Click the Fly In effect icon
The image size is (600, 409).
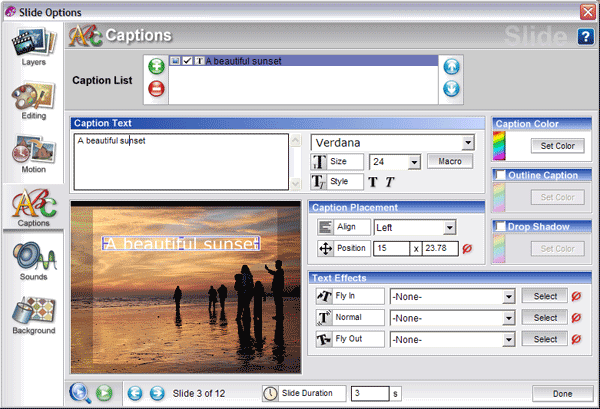tap(324, 296)
